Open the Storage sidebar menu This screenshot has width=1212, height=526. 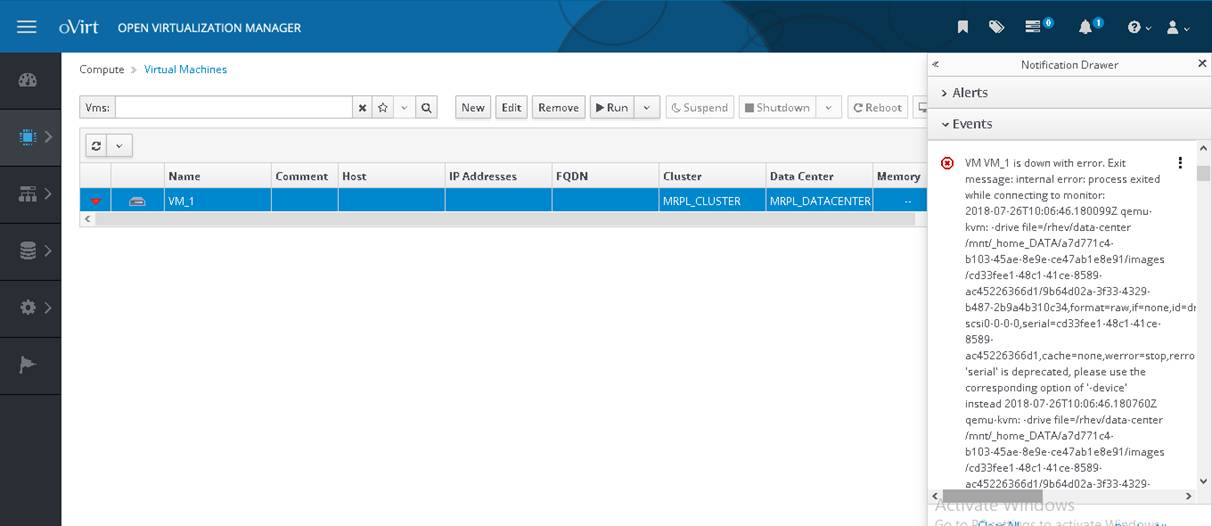click(30, 251)
